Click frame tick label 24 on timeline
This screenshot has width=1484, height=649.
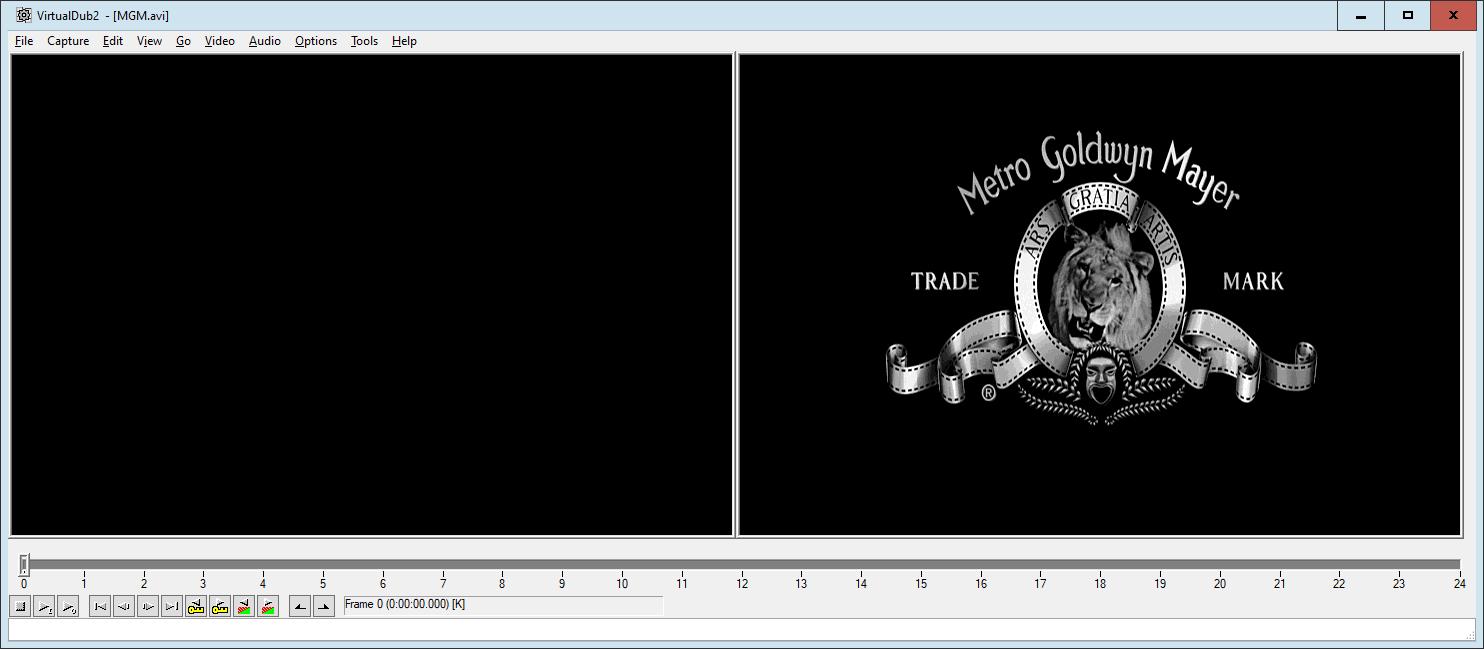[1459, 584]
